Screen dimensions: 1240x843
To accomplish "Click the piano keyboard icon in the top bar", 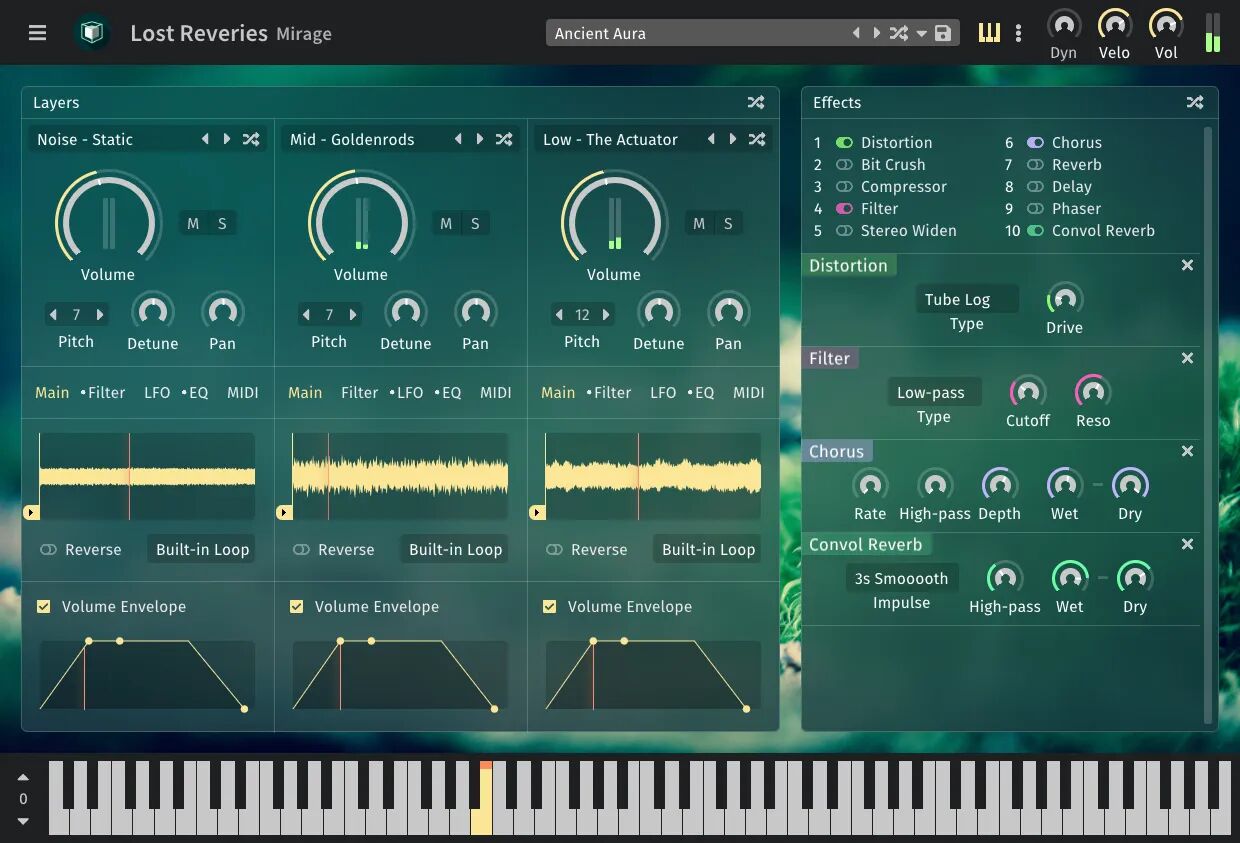I will 988,32.
